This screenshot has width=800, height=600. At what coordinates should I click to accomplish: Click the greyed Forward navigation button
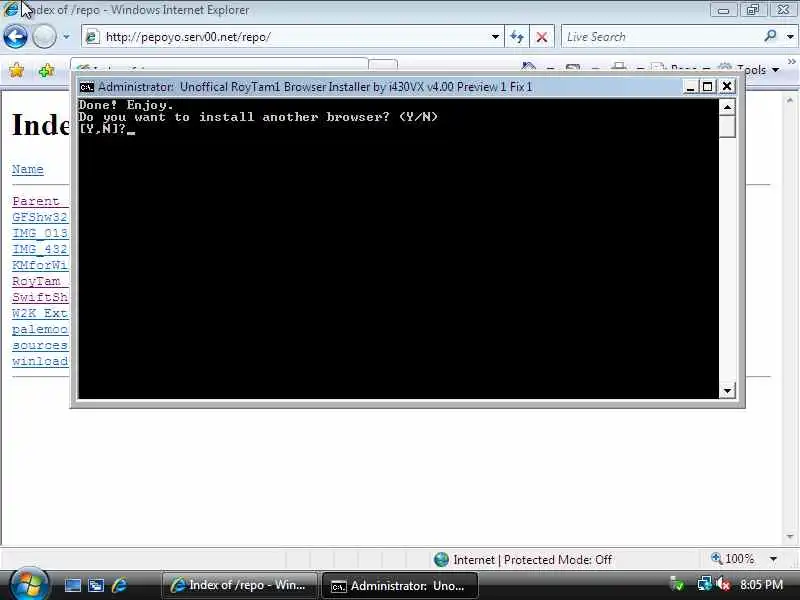click(x=45, y=37)
